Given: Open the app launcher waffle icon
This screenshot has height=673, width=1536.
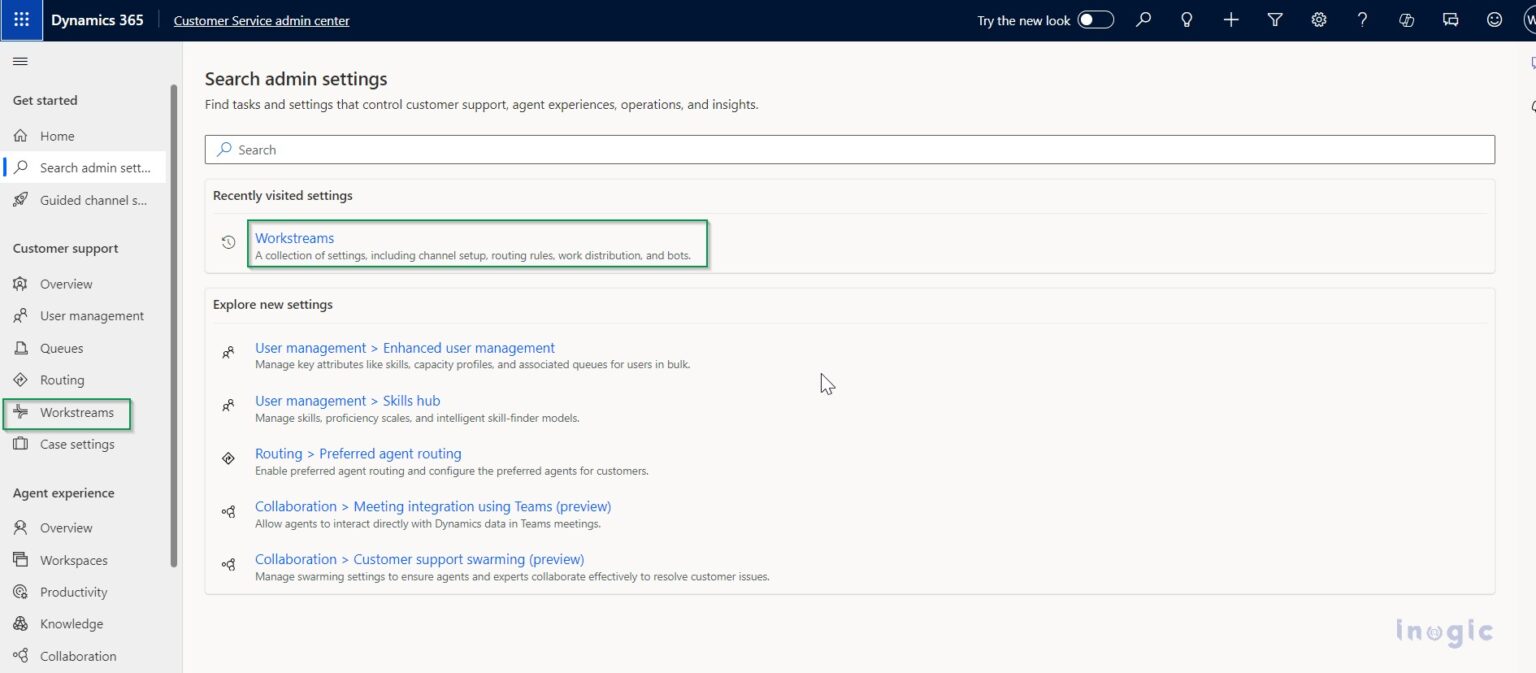Looking at the screenshot, I should pyautogui.click(x=21, y=20).
